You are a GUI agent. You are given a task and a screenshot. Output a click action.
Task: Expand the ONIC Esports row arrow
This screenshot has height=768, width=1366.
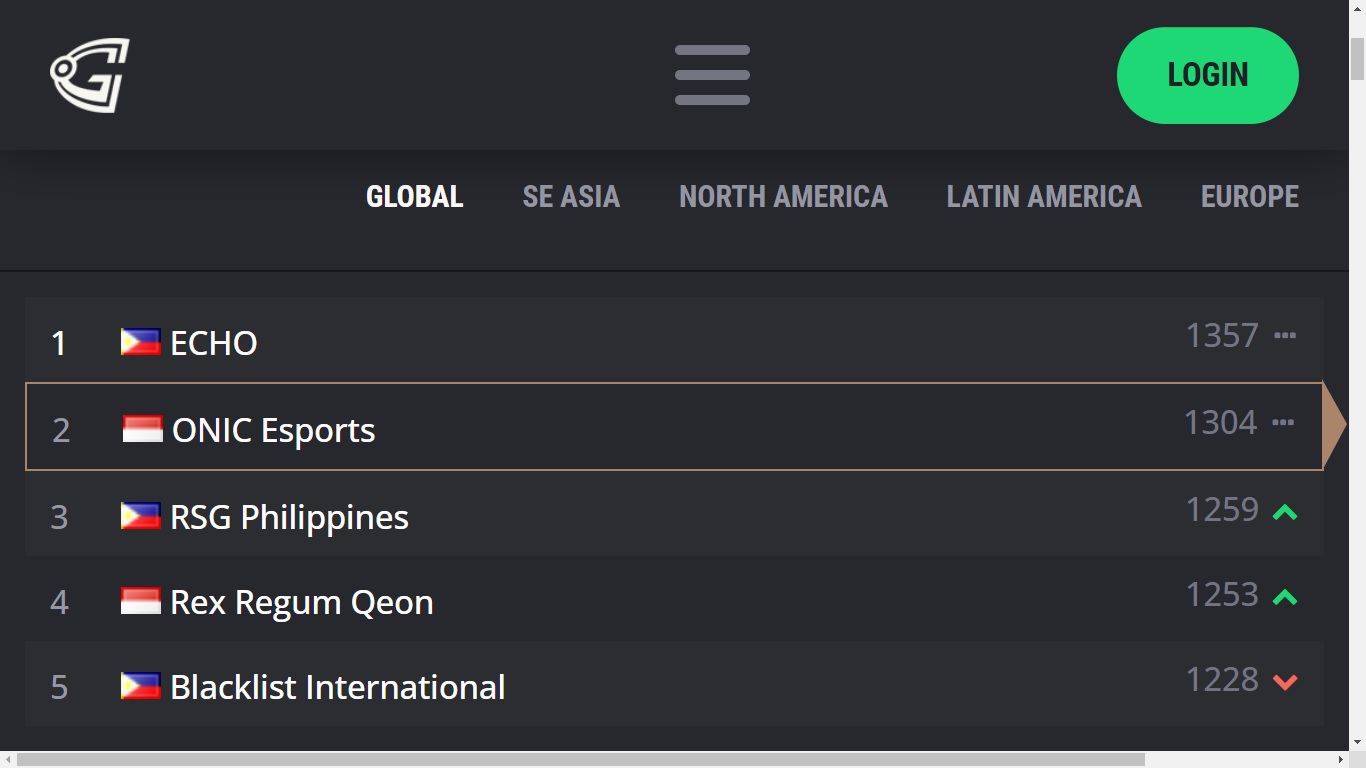(x=1334, y=426)
